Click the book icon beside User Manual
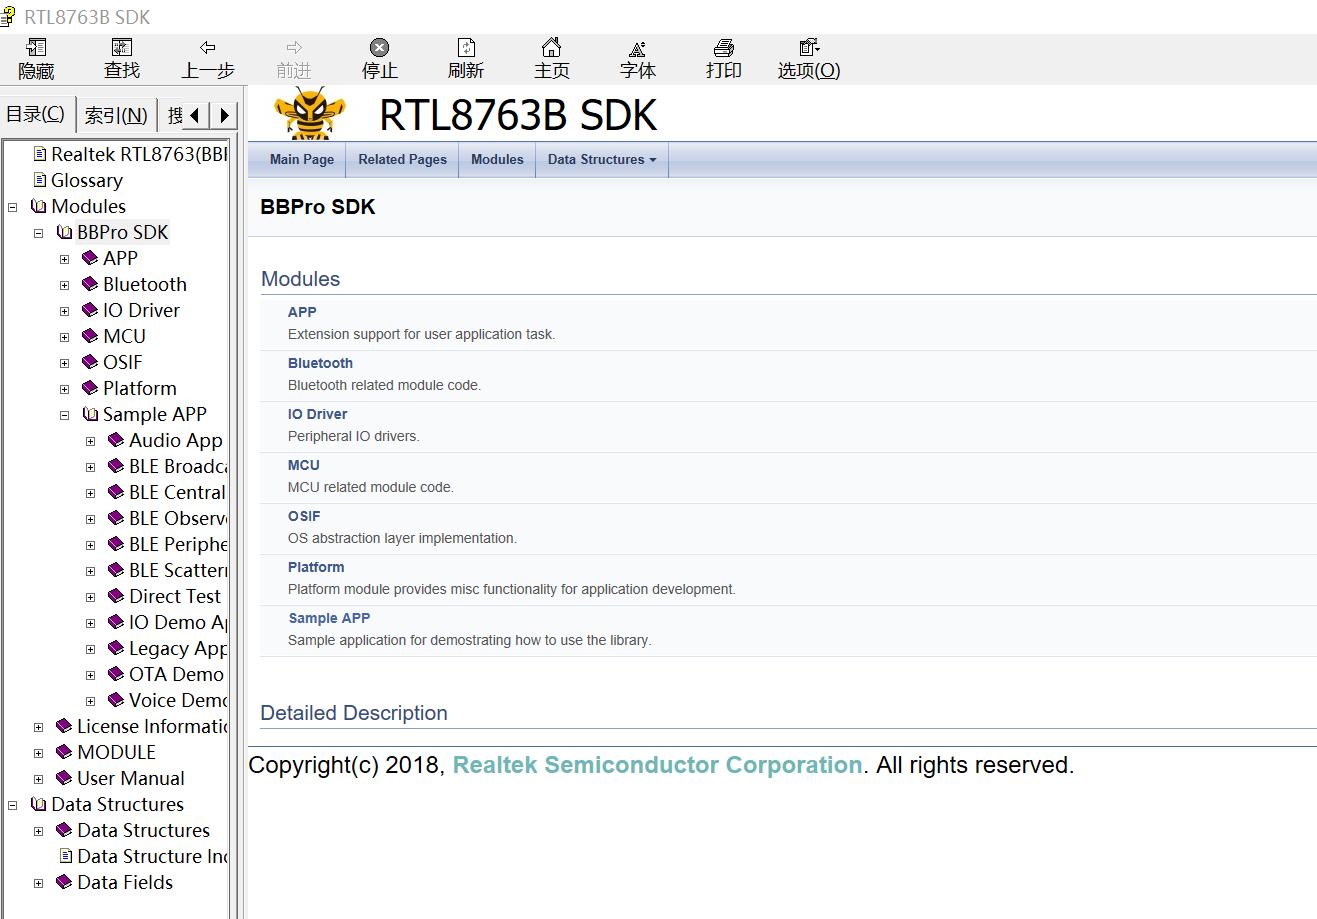The image size is (1317, 919). tap(64, 778)
